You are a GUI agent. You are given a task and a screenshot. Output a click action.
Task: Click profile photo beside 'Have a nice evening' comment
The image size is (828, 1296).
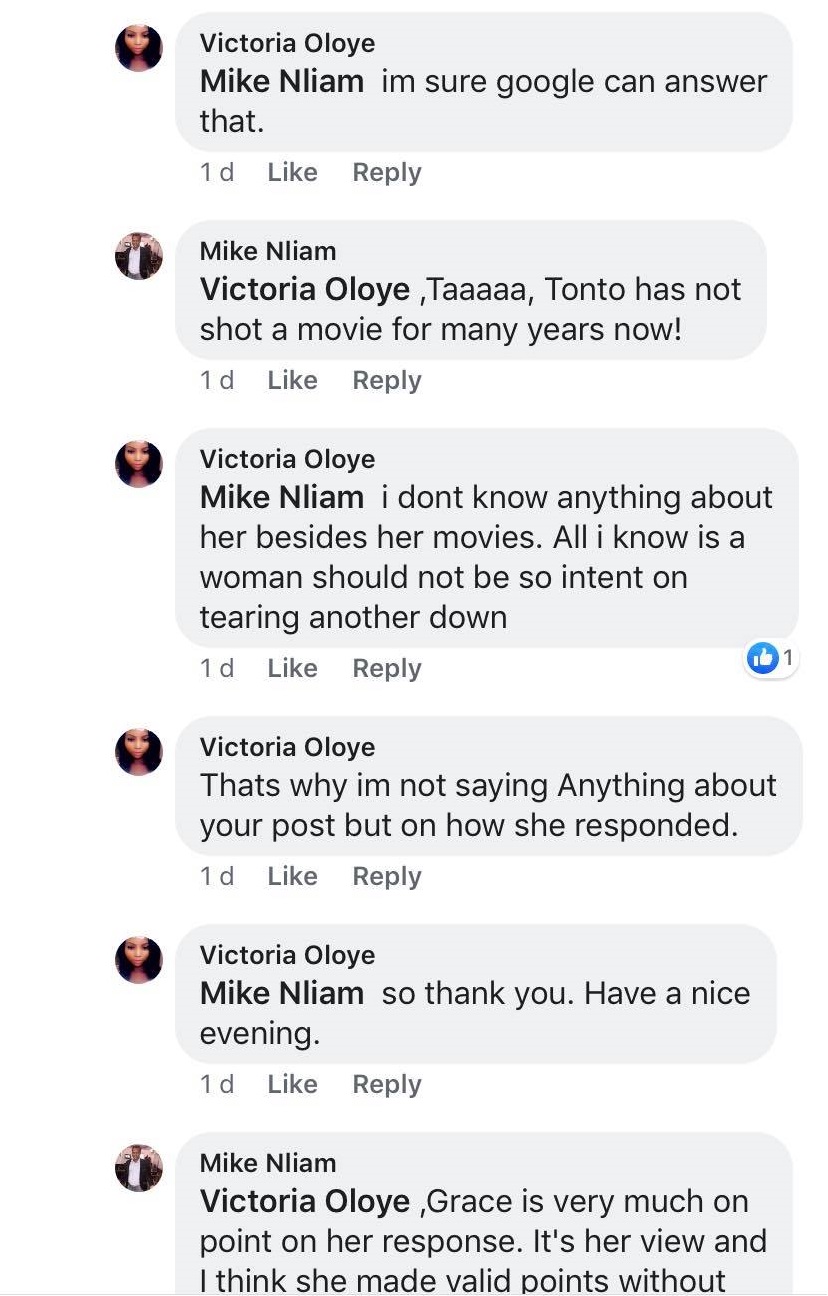coord(139,960)
